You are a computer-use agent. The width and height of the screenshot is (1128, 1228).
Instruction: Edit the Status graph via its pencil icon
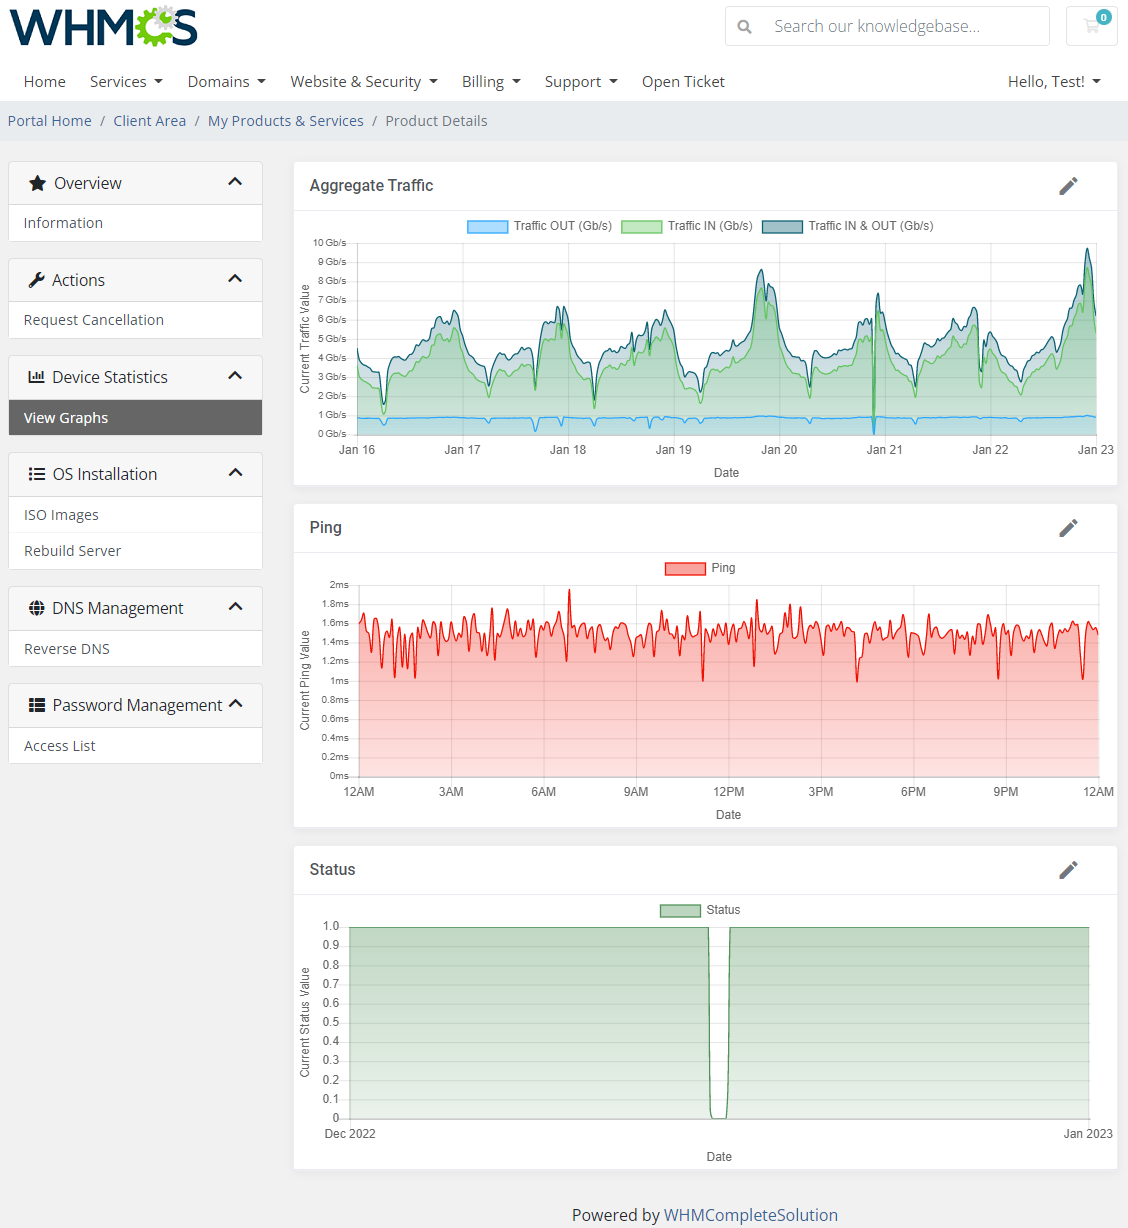click(x=1068, y=870)
